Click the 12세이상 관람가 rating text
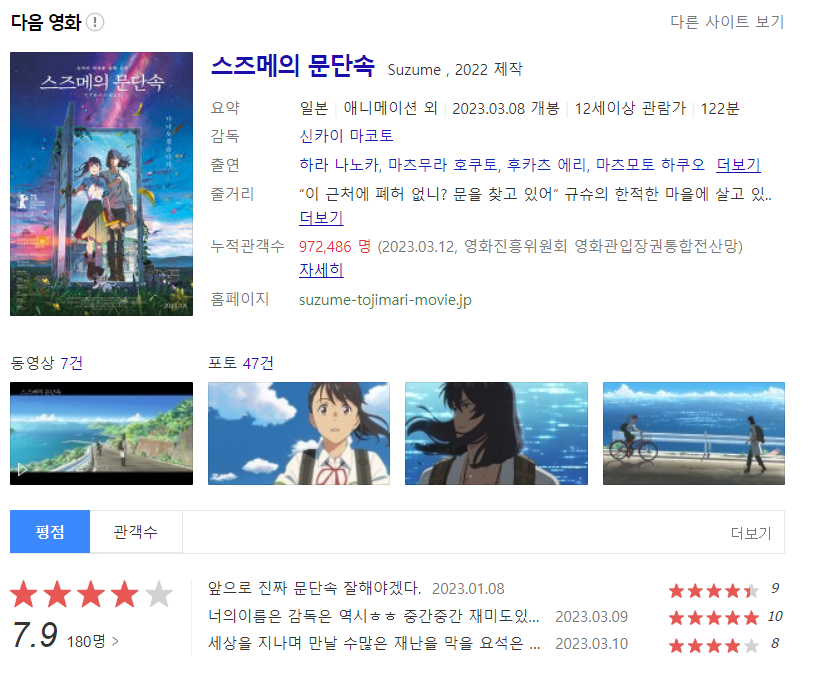 click(x=630, y=109)
